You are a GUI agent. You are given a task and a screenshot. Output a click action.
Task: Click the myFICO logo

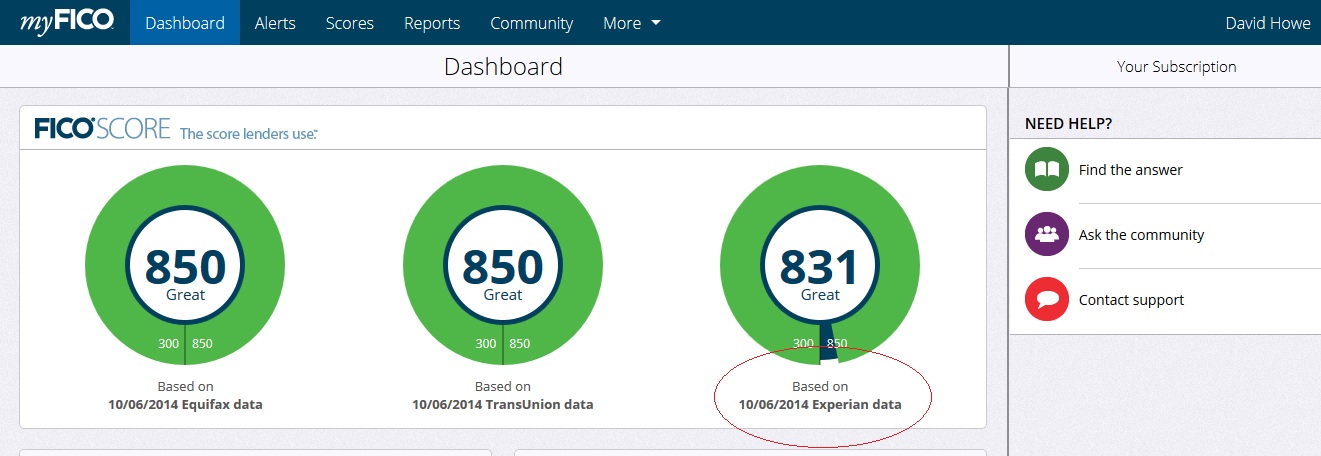65,21
